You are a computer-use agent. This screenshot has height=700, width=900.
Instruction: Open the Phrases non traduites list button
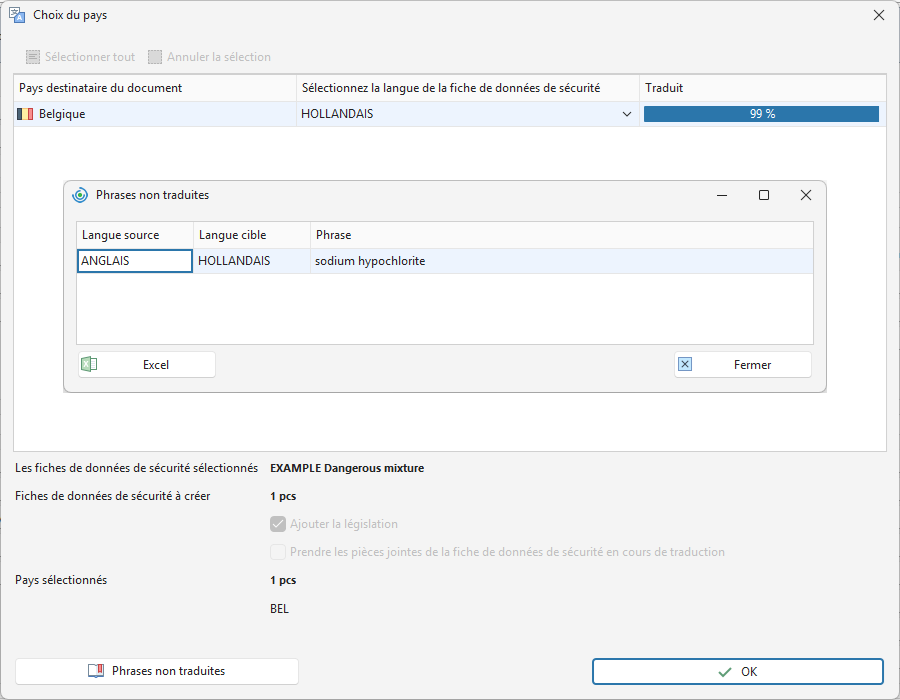157,671
